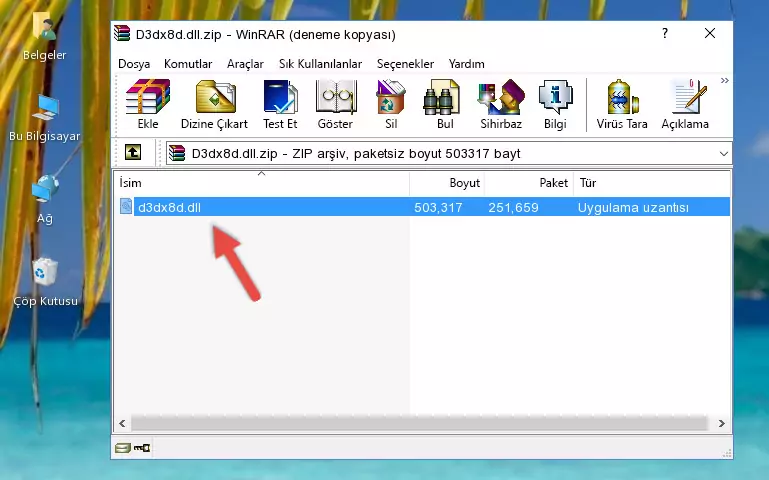Viewport: 769px width, 480px height.
Task: Go up one folder level icon
Action: point(133,152)
